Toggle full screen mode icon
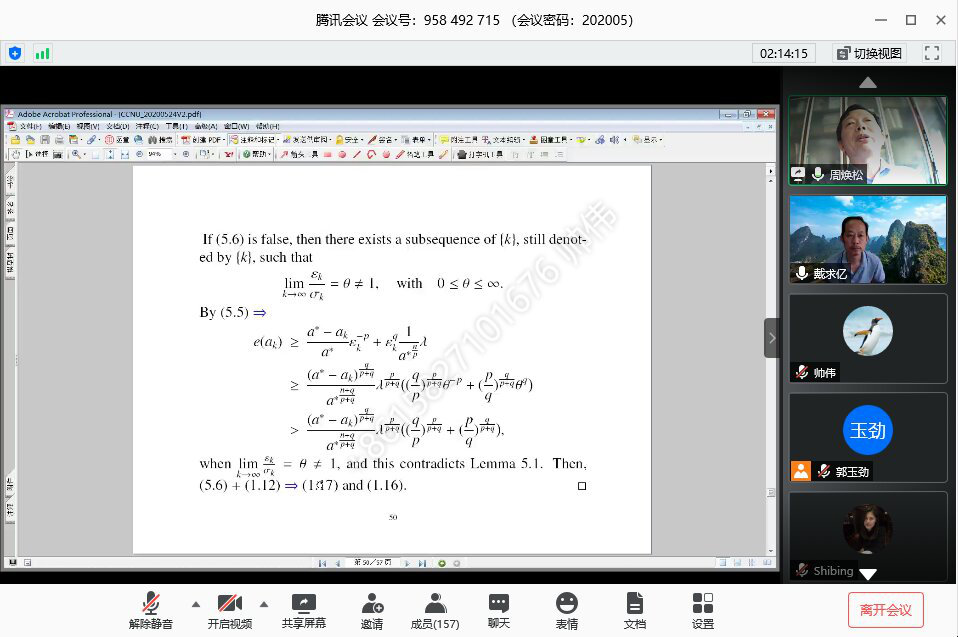The image size is (958, 637). click(932, 53)
